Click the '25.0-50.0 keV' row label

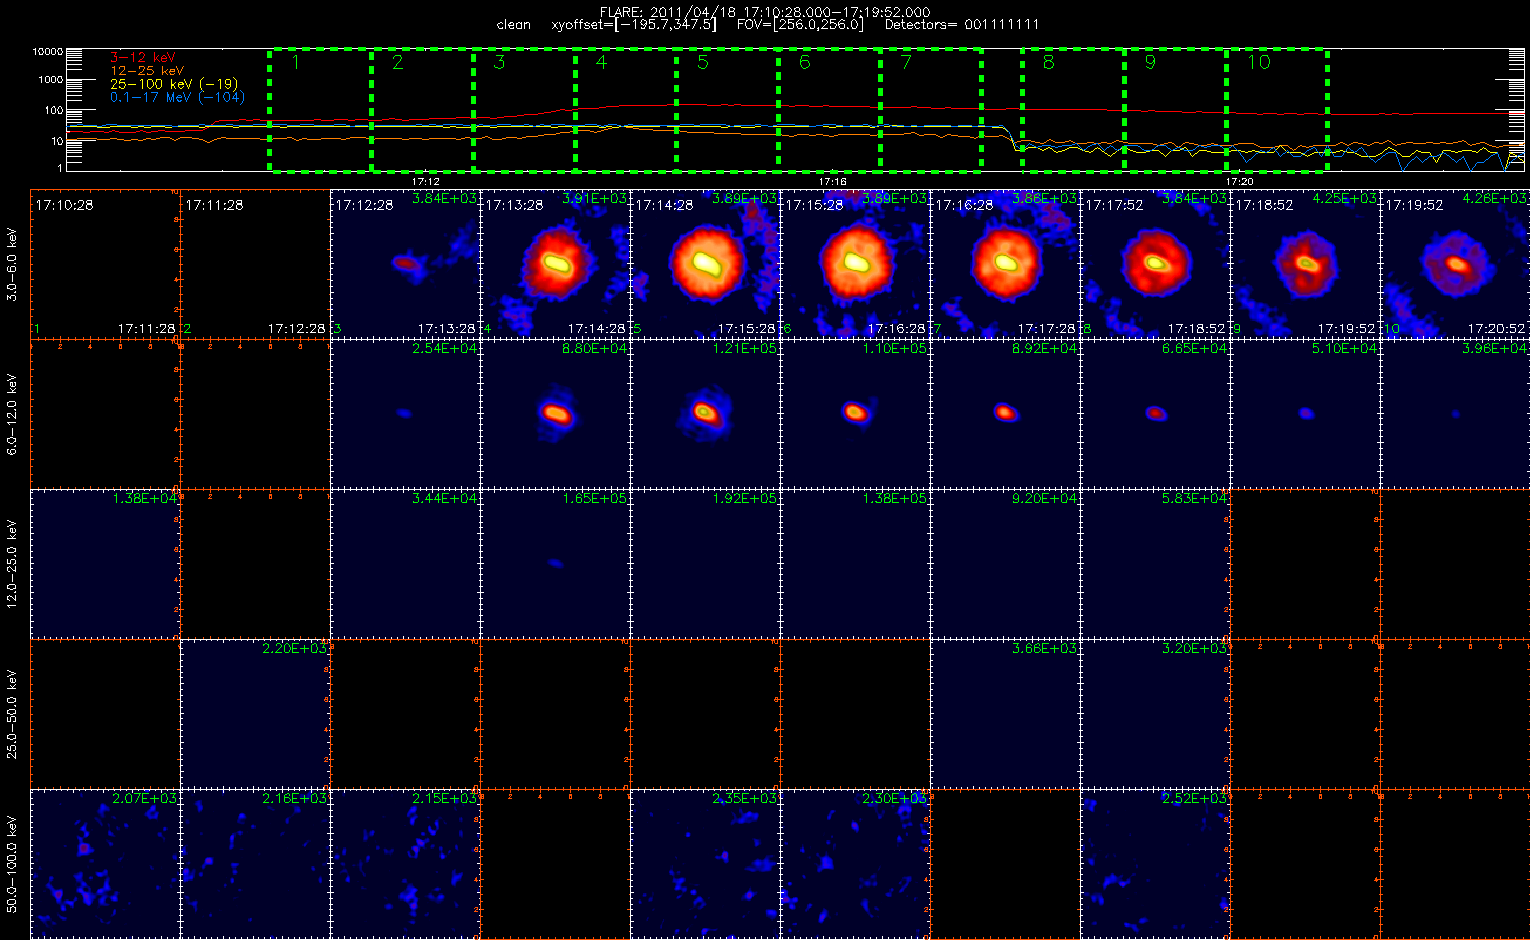coord(12,714)
